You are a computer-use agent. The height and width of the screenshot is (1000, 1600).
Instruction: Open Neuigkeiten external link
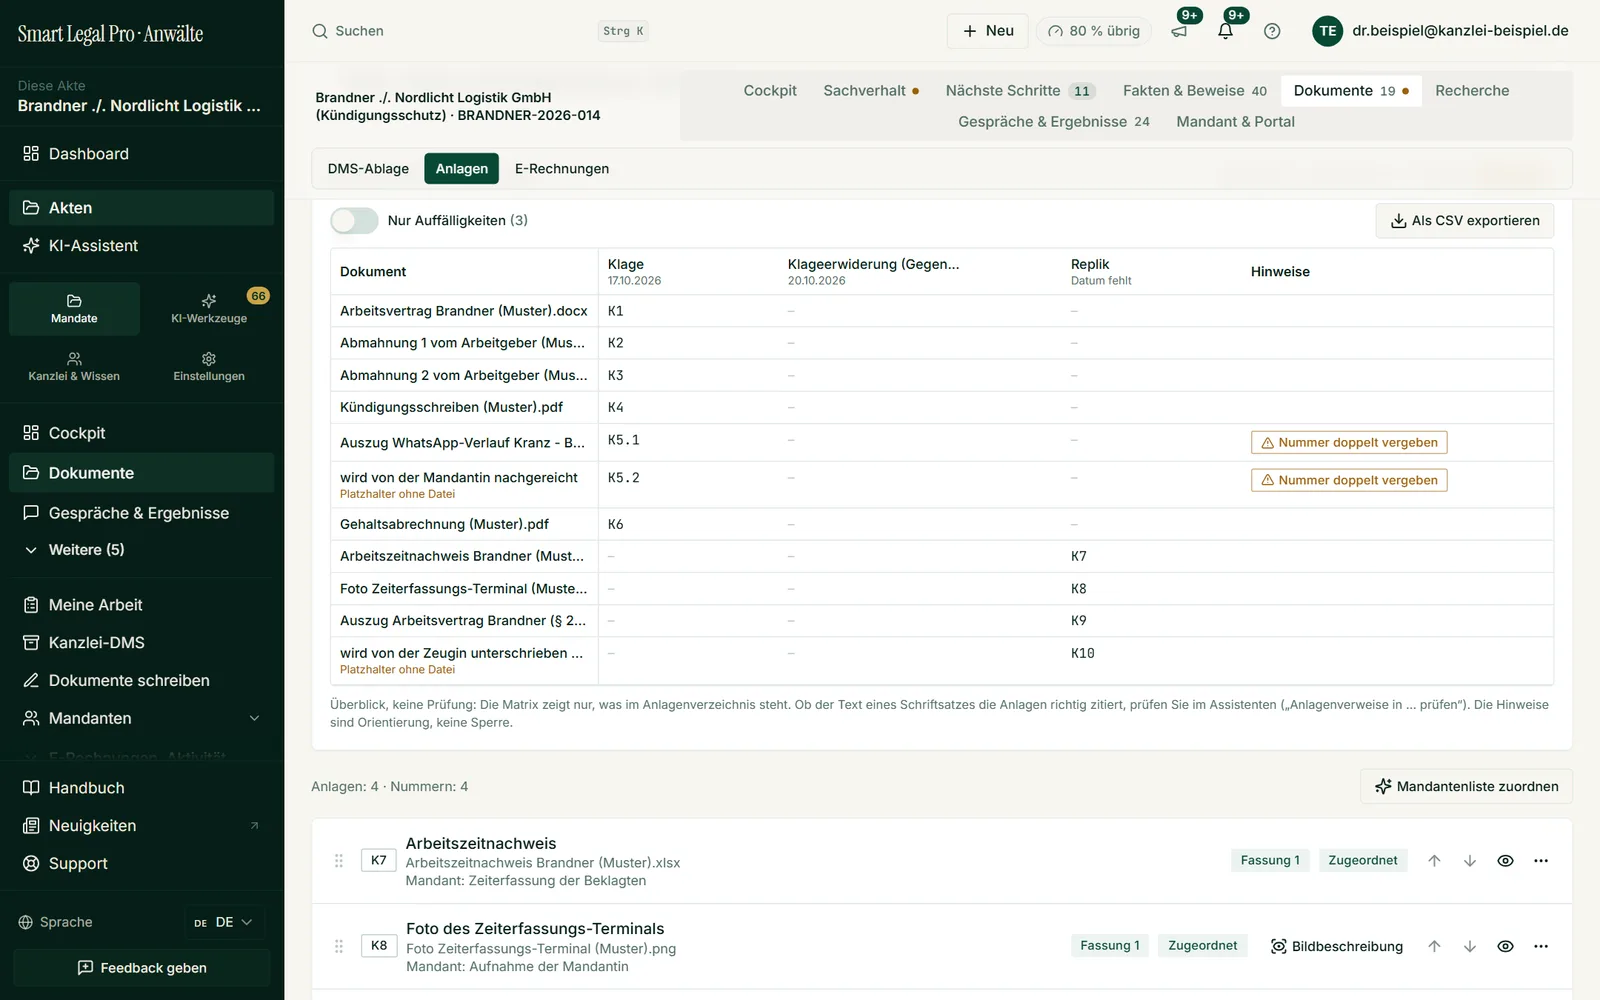(x=141, y=826)
